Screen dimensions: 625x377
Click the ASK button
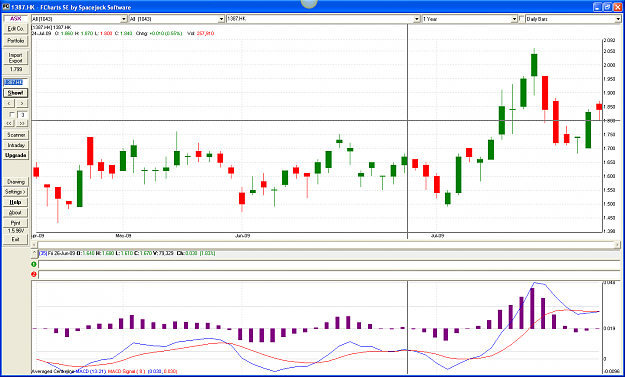[16, 18]
